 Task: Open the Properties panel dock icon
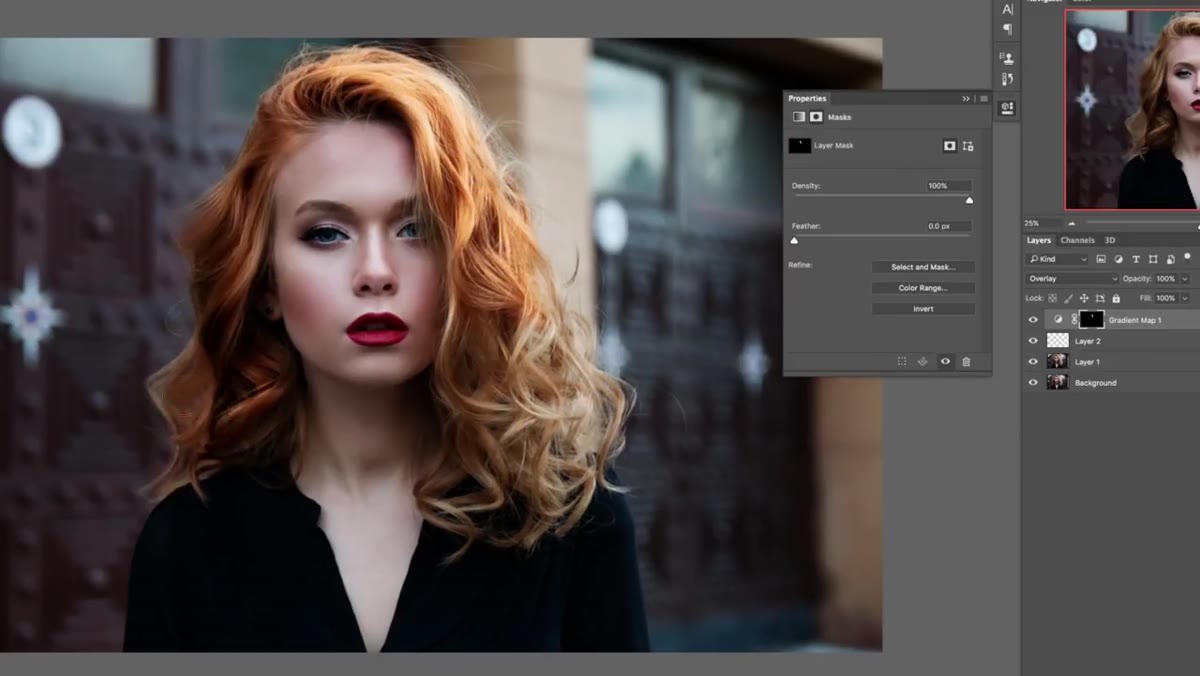(x=1007, y=107)
